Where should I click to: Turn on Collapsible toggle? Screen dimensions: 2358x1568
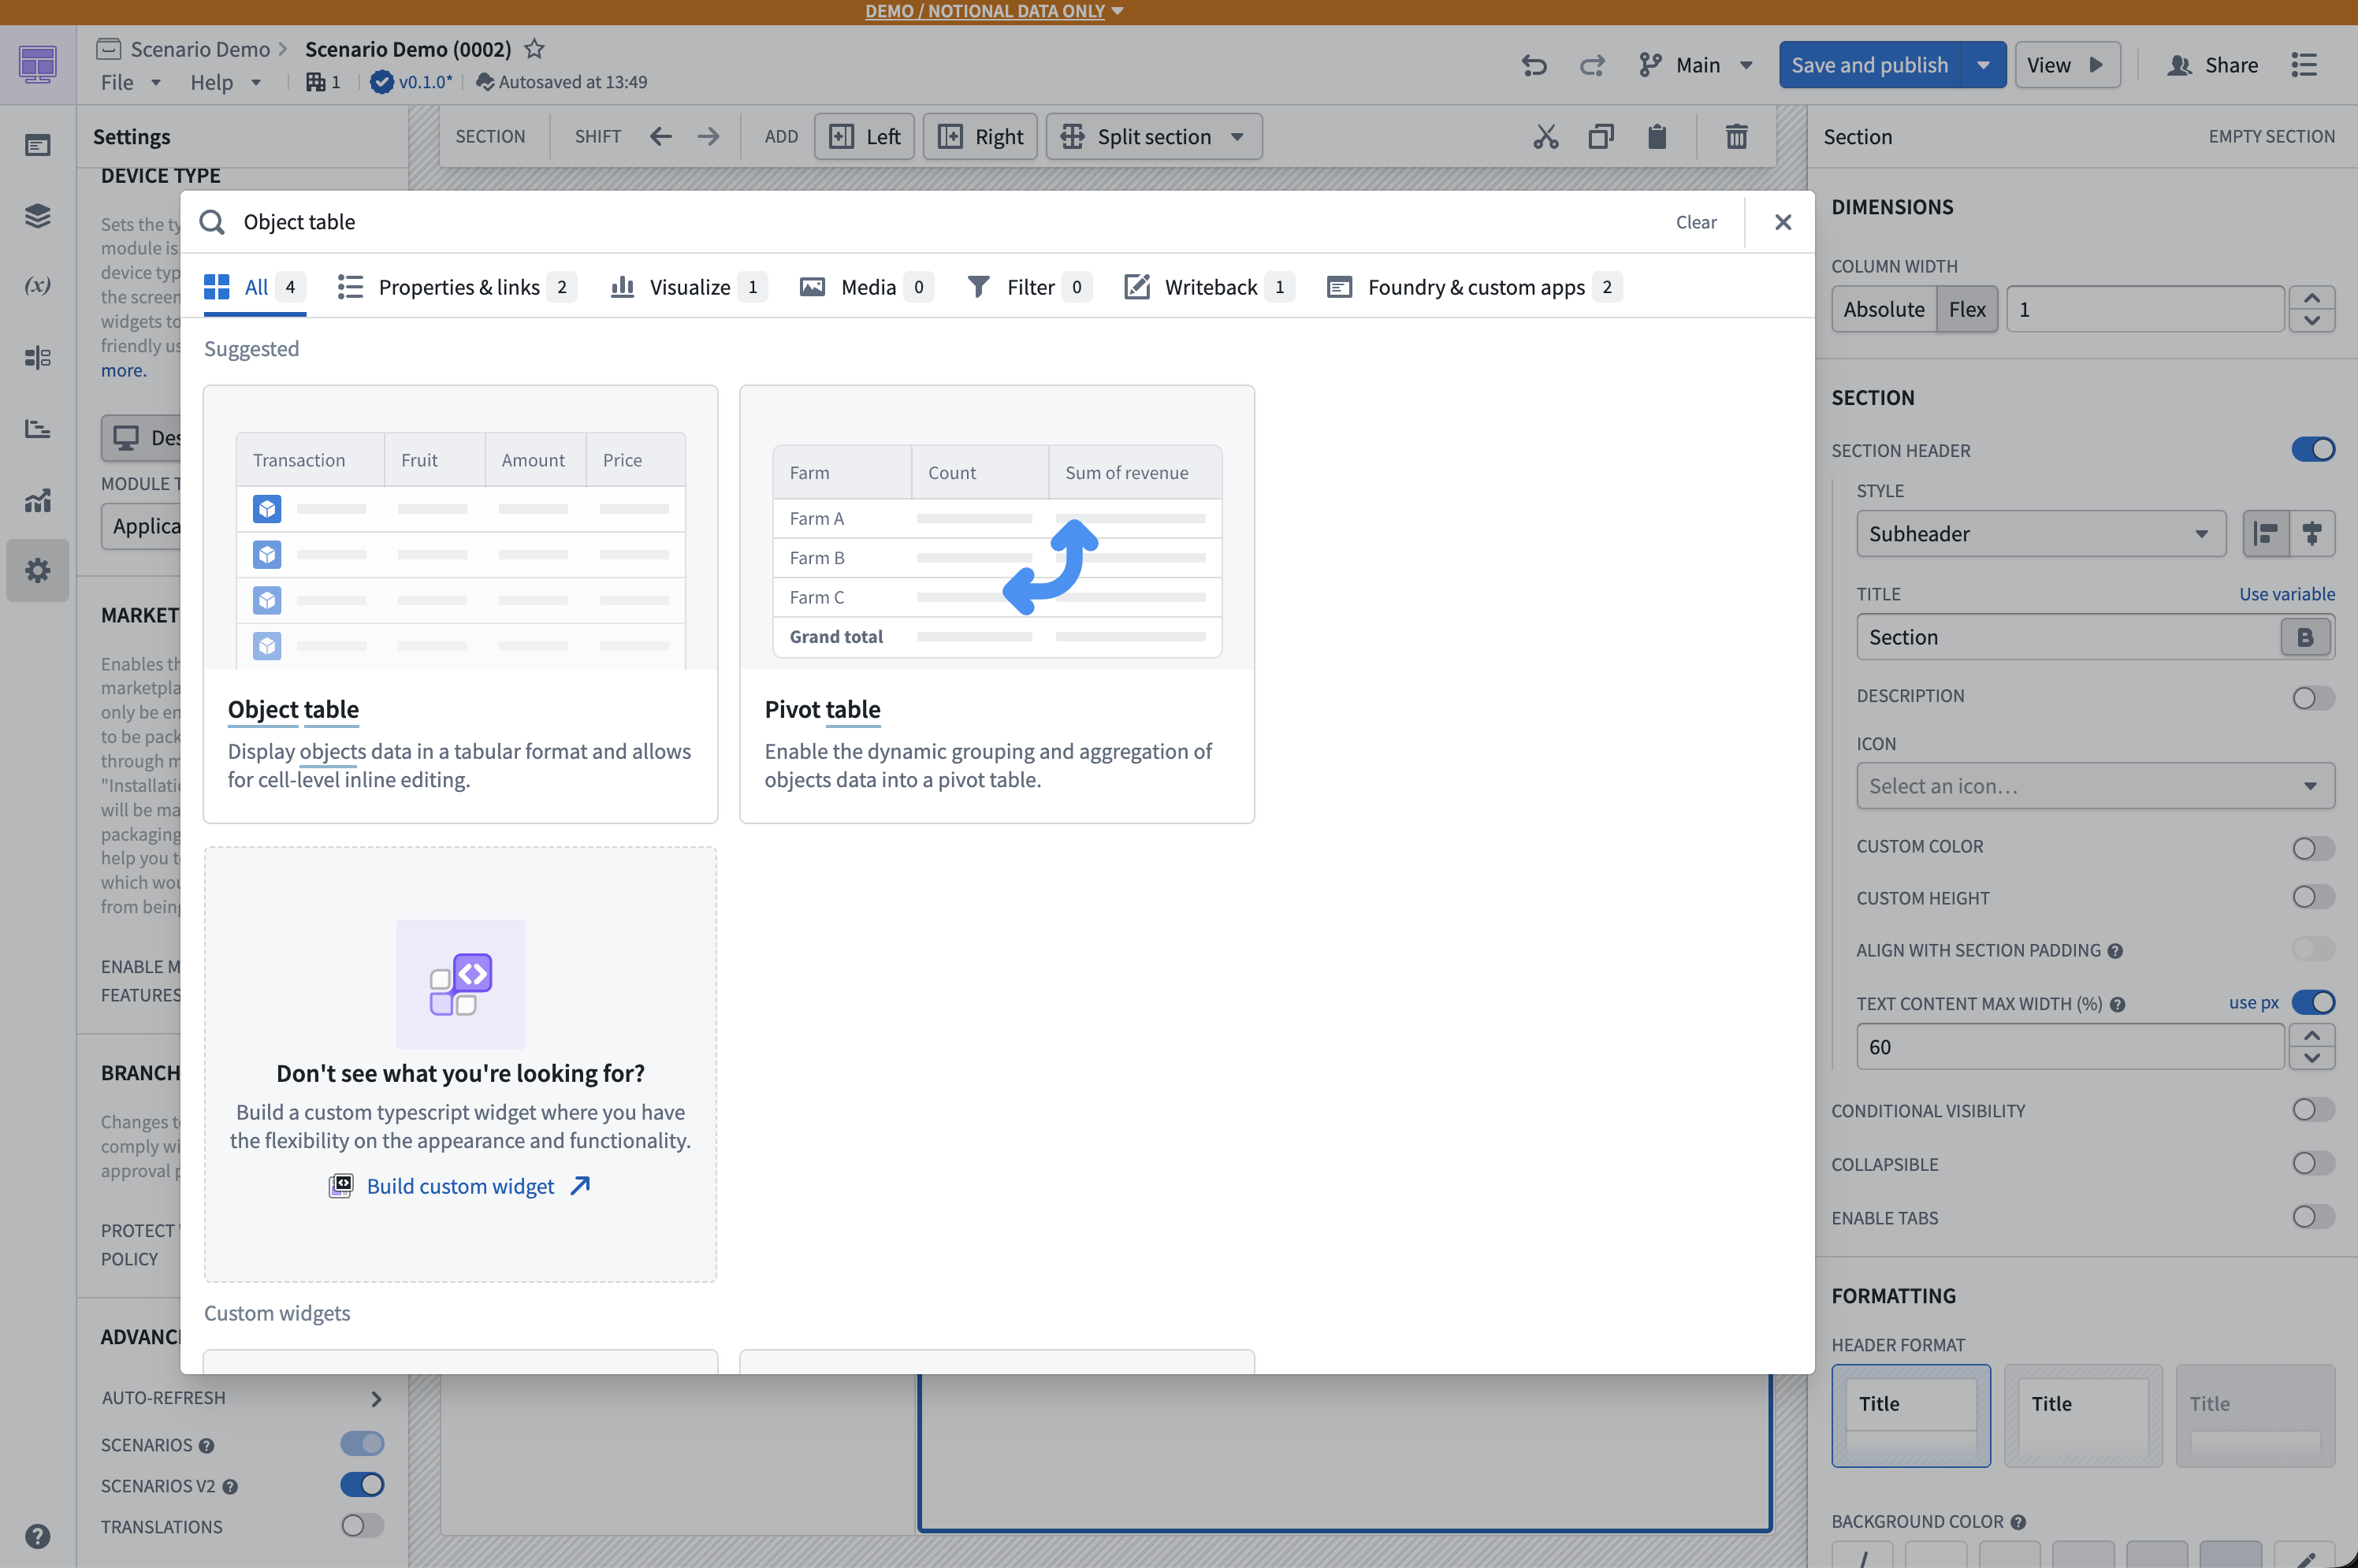click(x=2313, y=1163)
